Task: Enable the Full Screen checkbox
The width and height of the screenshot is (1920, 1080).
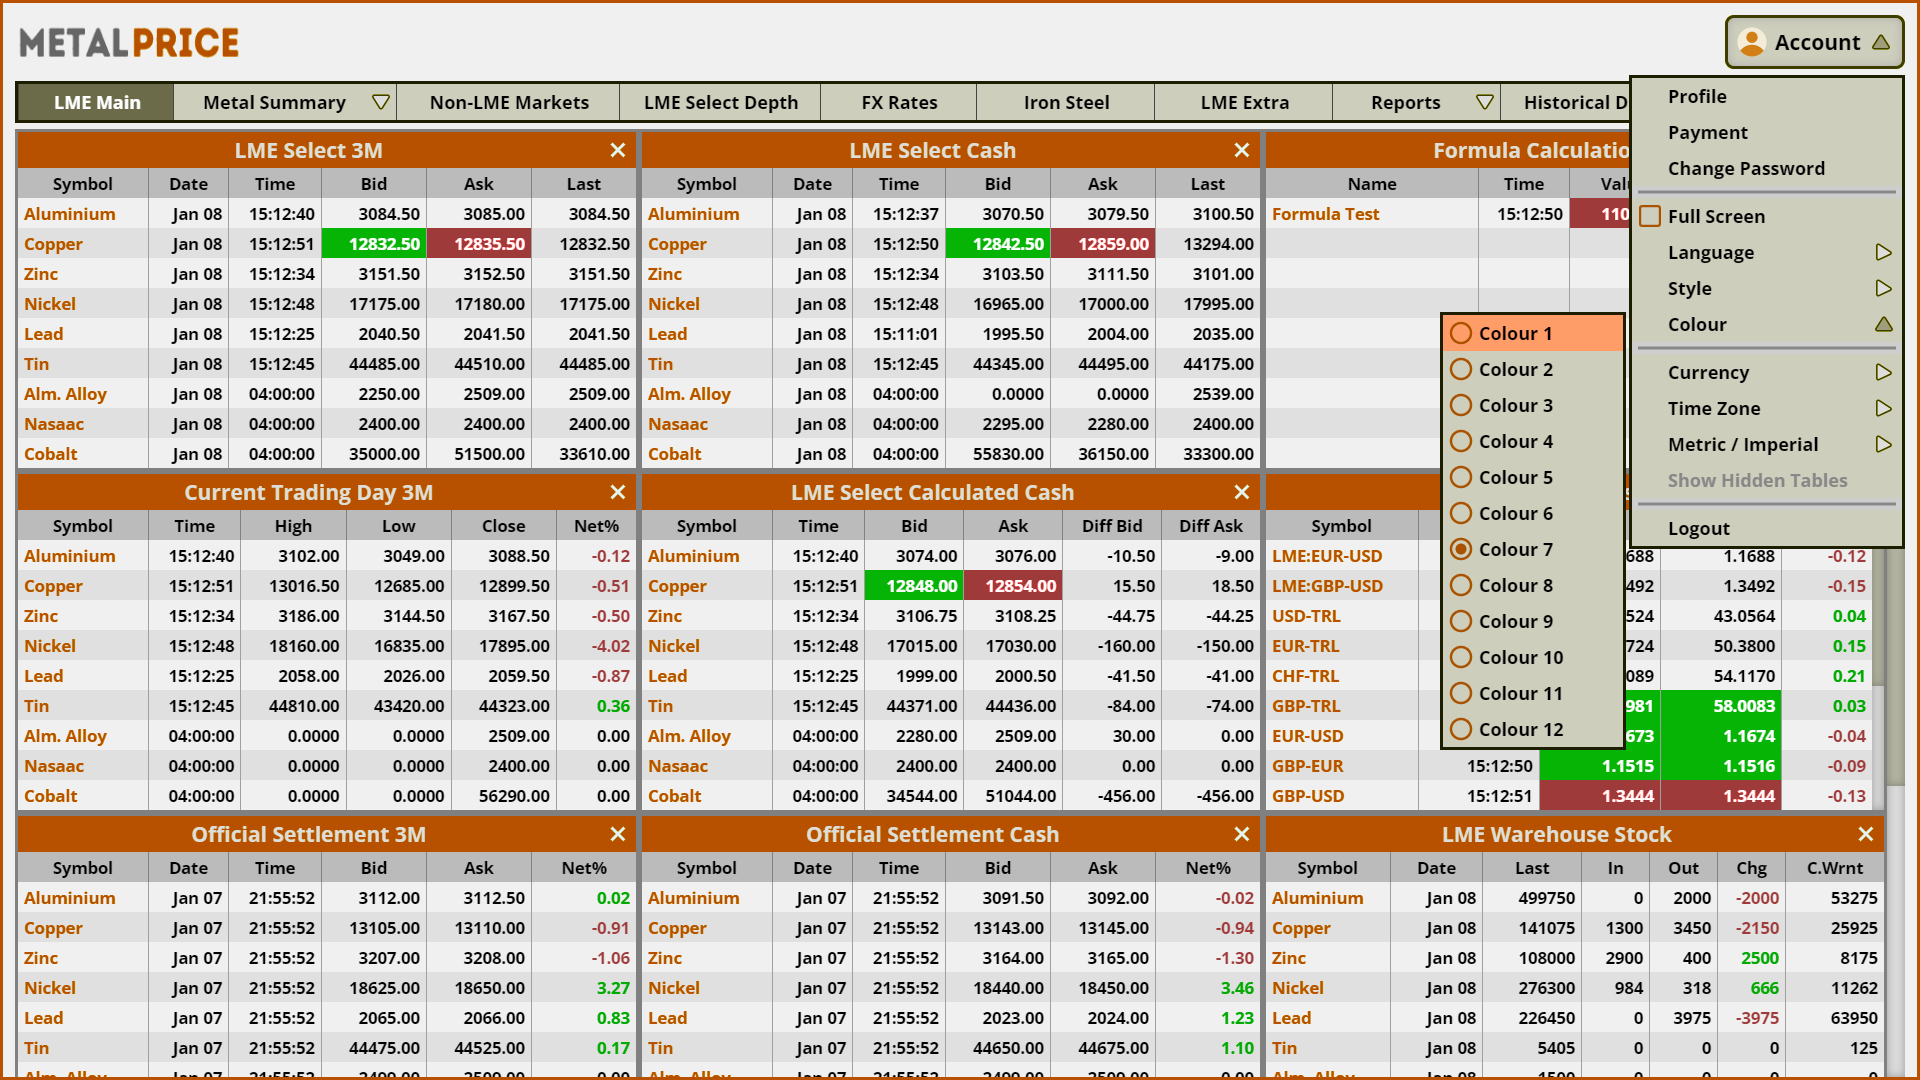Action: click(x=1651, y=216)
